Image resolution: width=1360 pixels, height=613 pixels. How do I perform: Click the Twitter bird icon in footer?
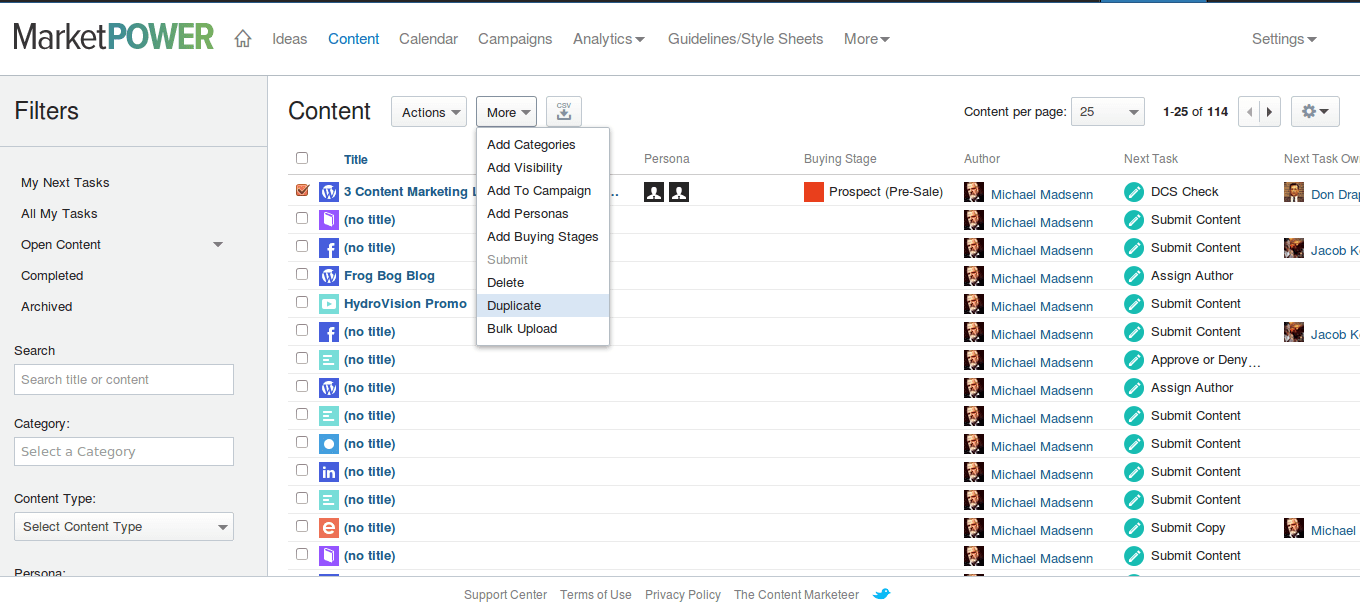881,594
